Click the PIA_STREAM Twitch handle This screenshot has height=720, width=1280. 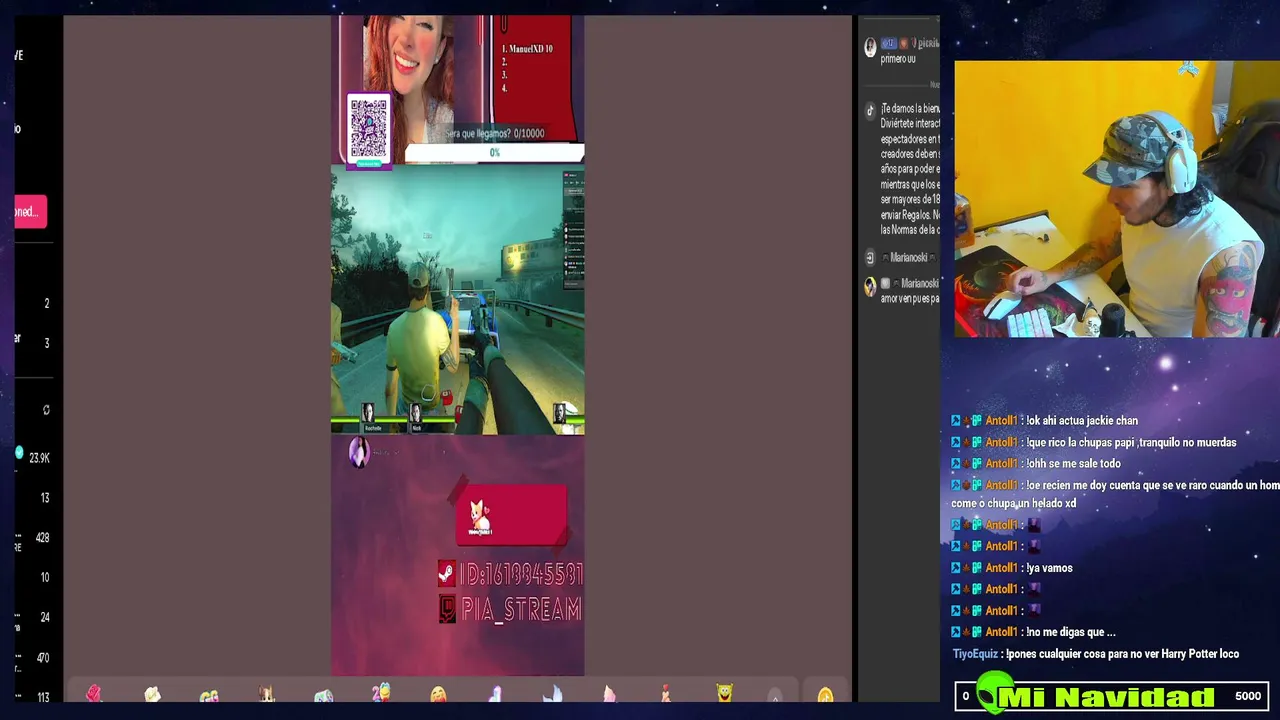tap(520, 609)
